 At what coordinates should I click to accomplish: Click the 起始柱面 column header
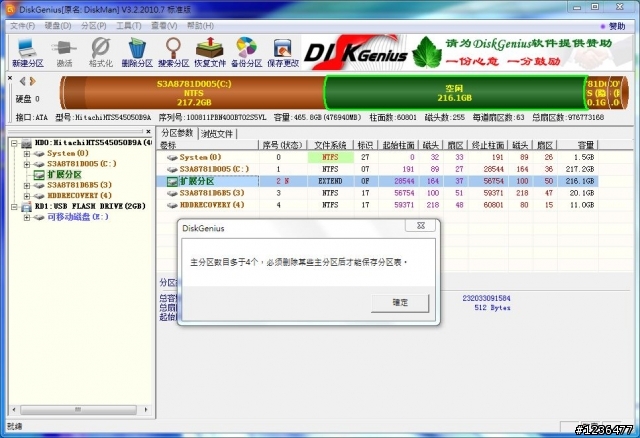click(399, 145)
